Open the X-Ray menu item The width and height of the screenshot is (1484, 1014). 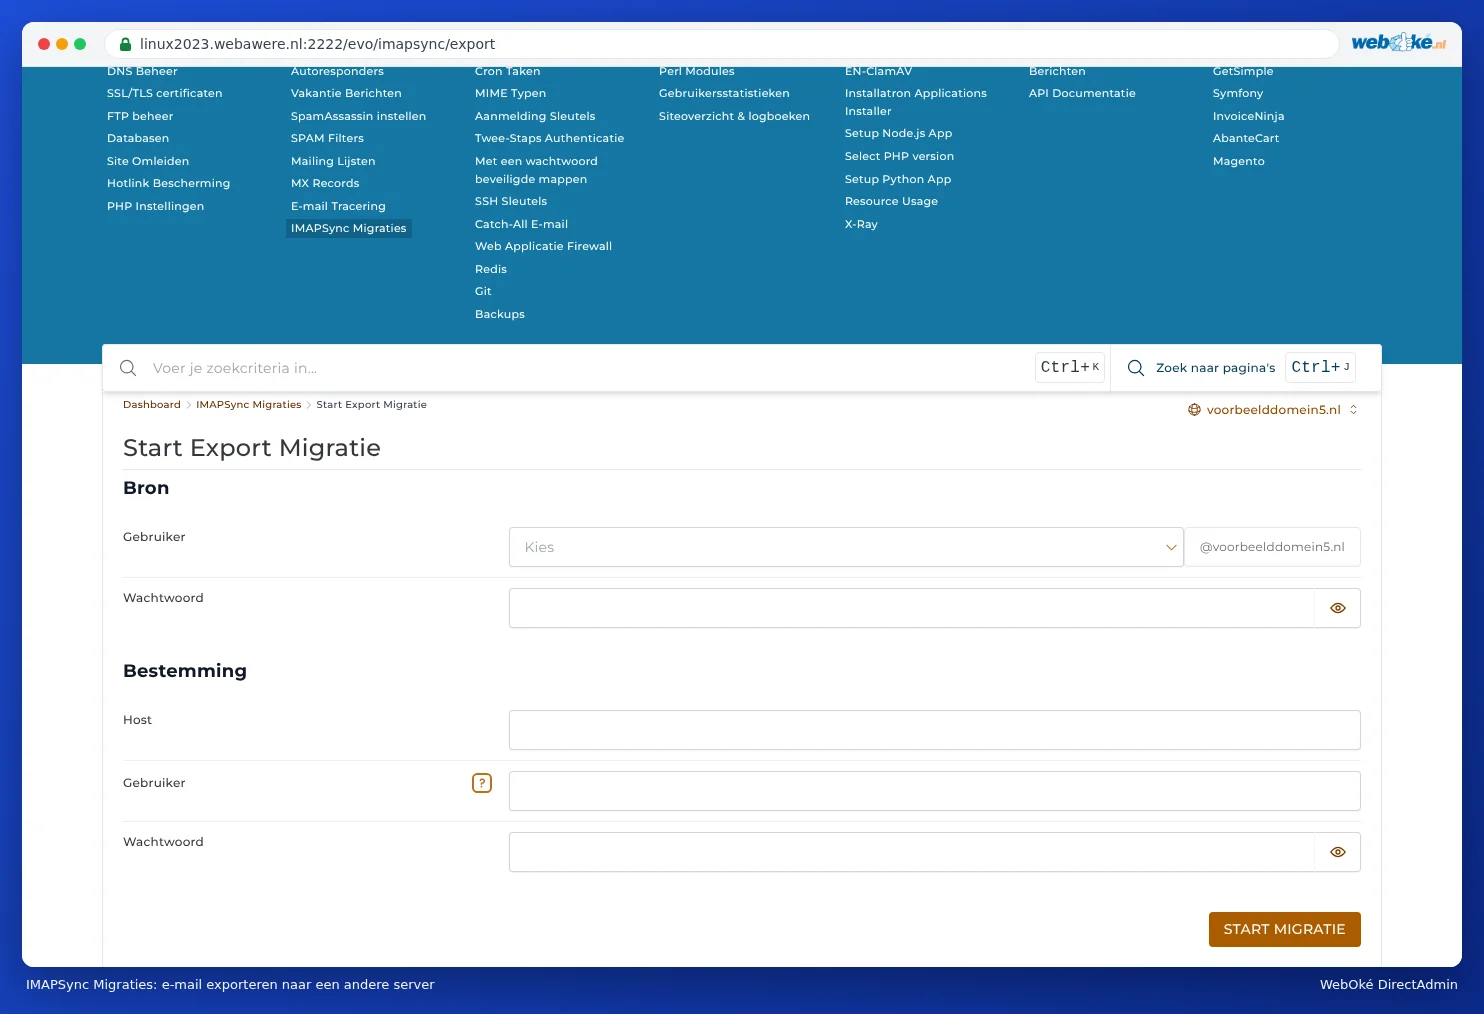(x=861, y=224)
